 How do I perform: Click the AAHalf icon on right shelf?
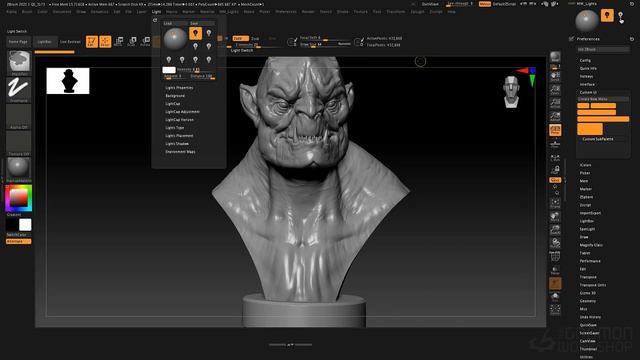(x=555, y=116)
